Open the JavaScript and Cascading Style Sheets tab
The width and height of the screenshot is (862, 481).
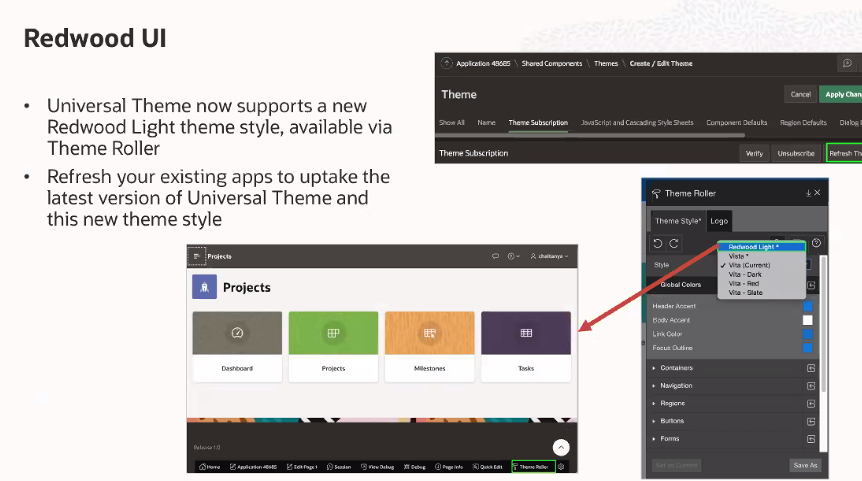(x=637, y=123)
